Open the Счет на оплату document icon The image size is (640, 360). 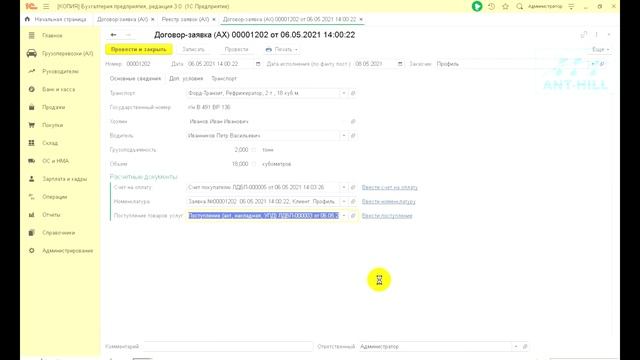pos(353,187)
